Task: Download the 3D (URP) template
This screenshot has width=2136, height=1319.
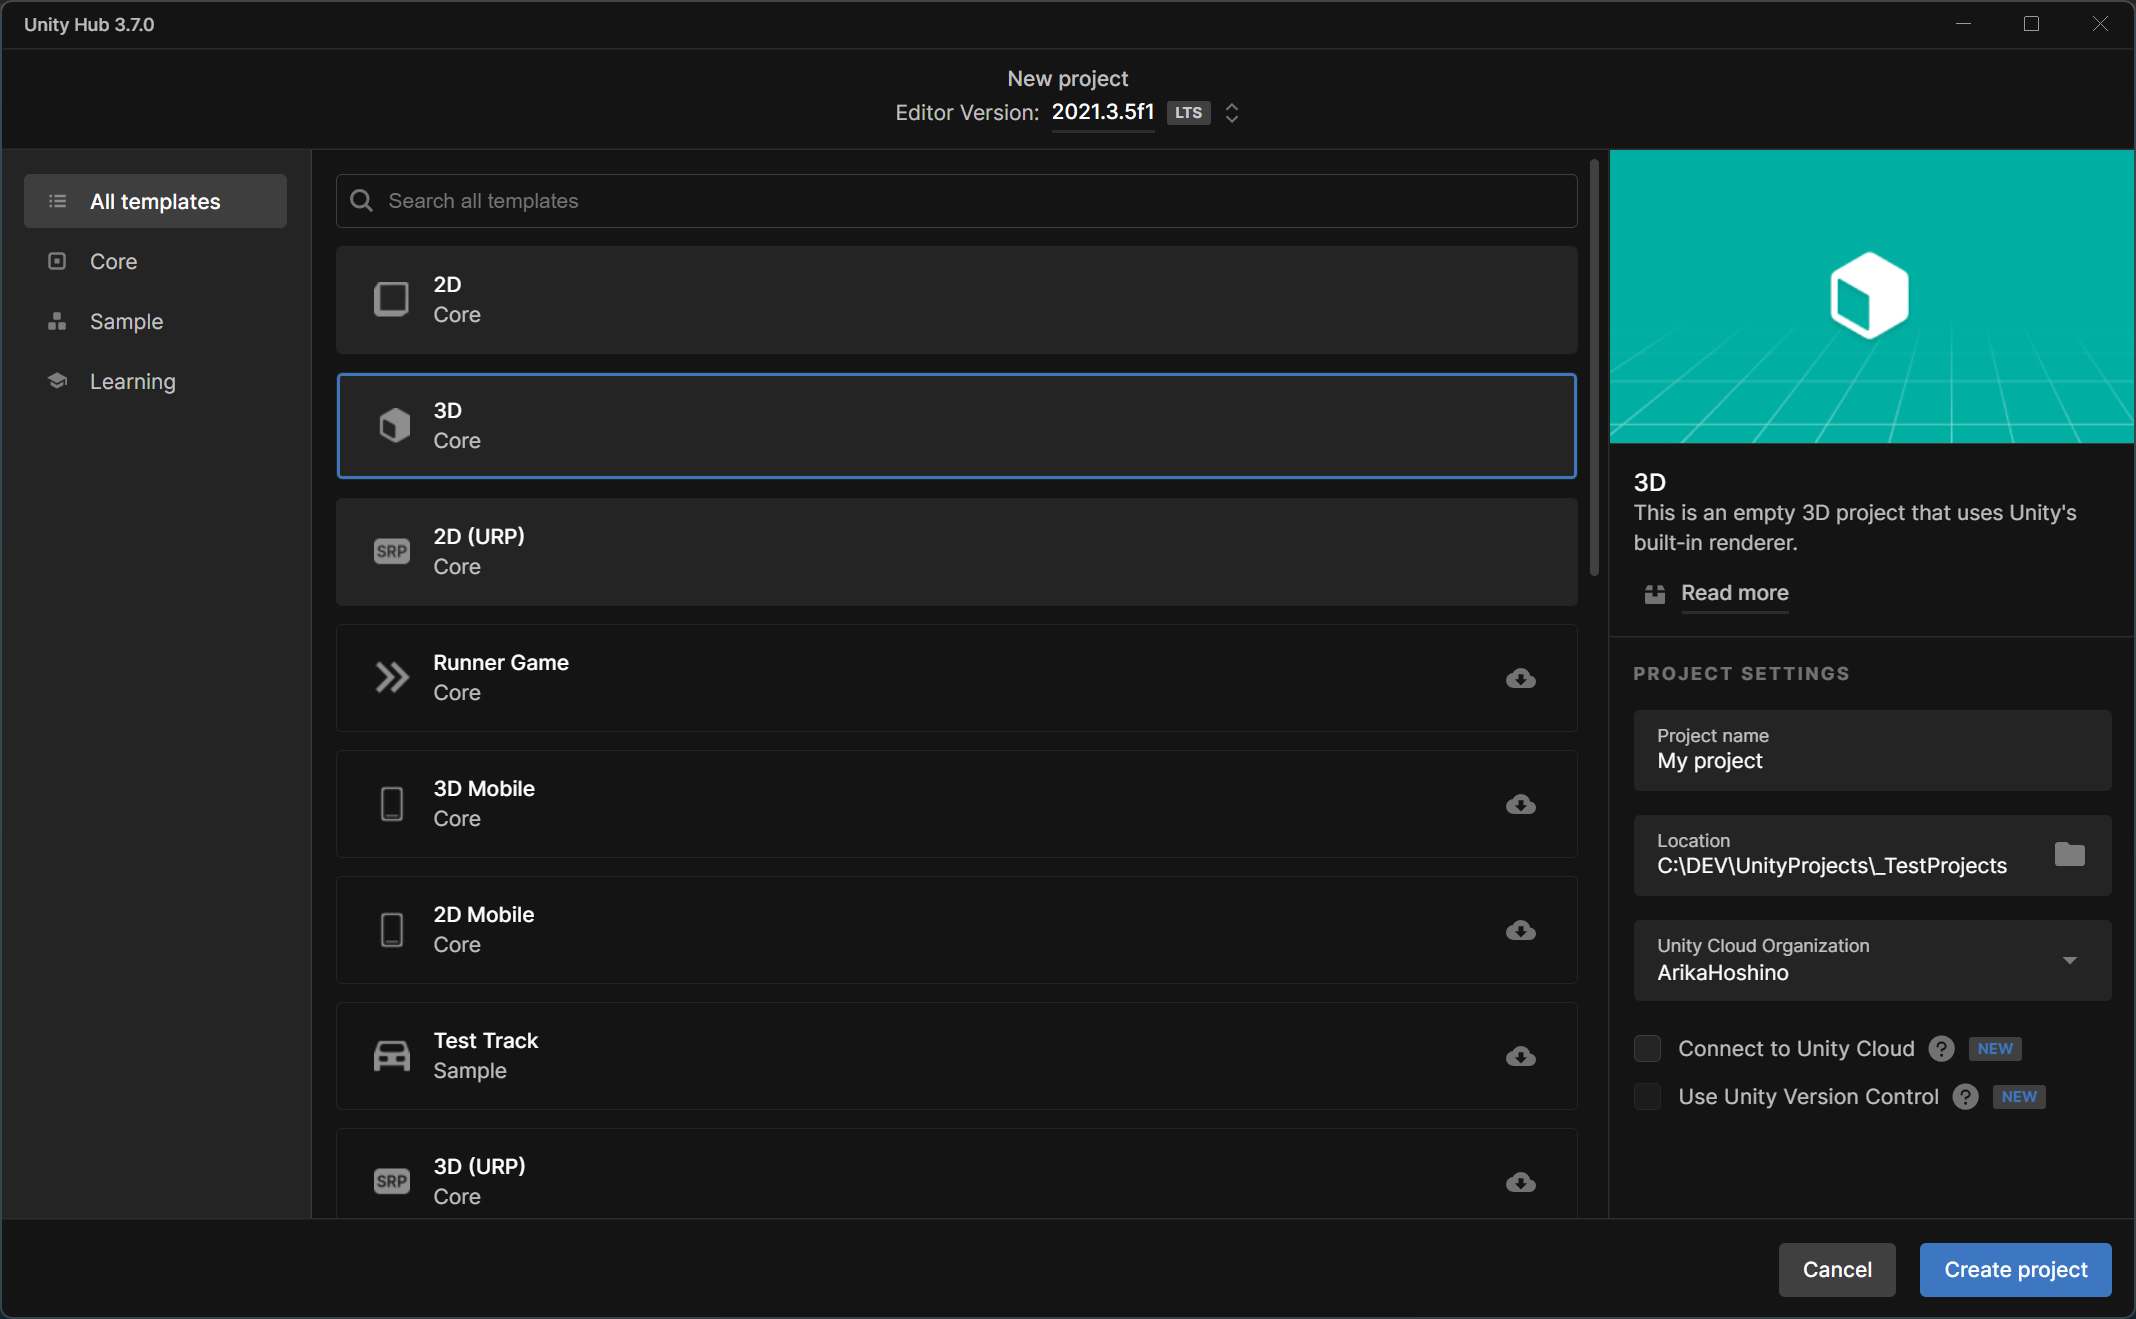Action: pyautogui.click(x=1520, y=1182)
